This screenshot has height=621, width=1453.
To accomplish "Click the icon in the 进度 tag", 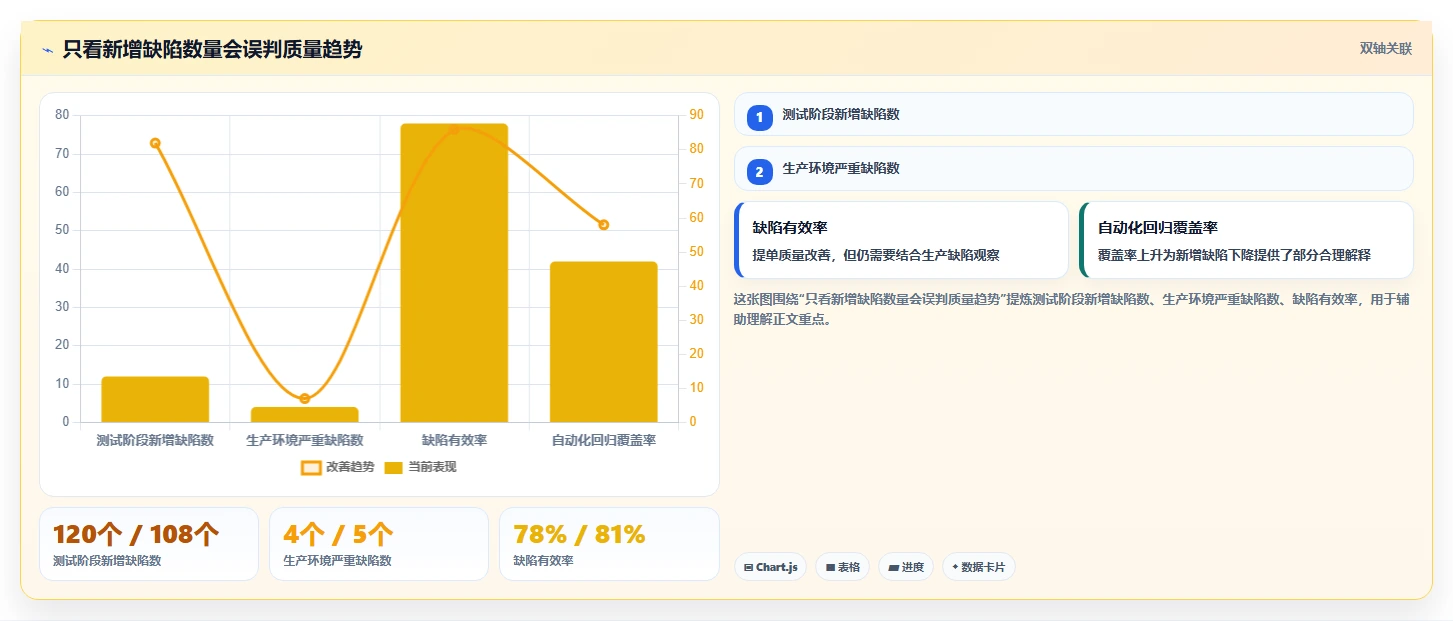I will 893,567.
